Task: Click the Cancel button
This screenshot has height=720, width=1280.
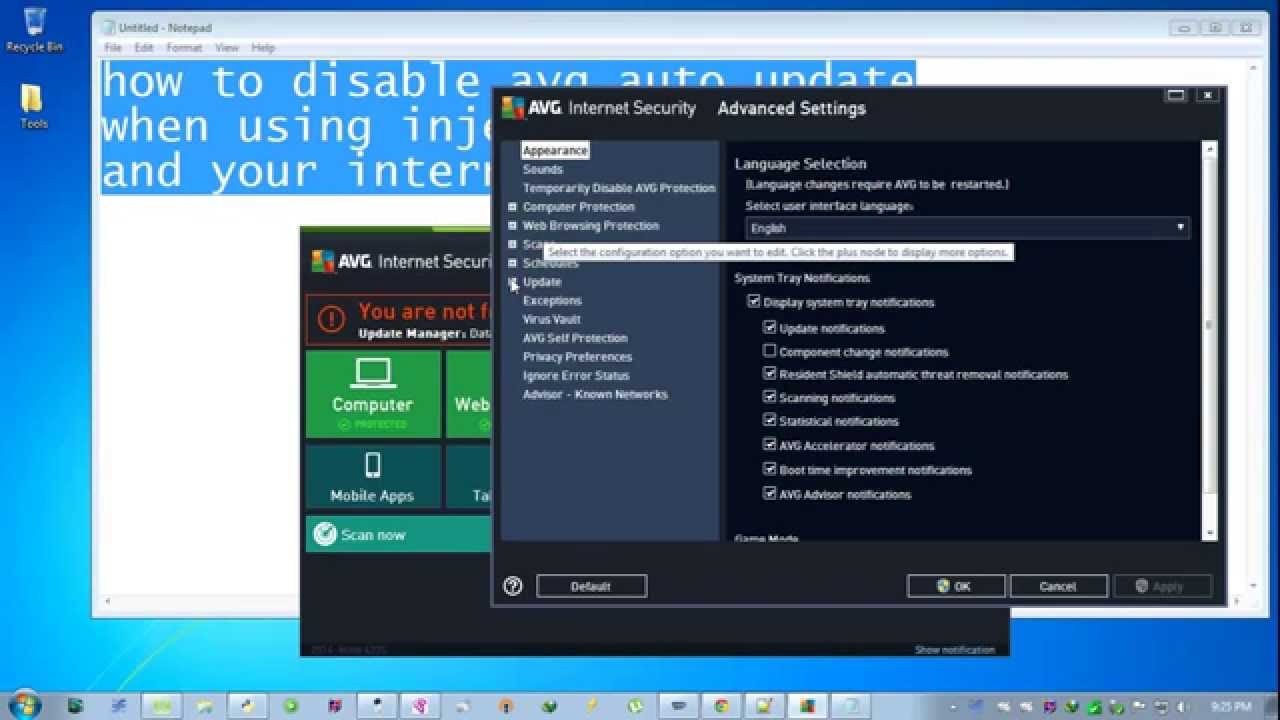Action: click(1058, 587)
